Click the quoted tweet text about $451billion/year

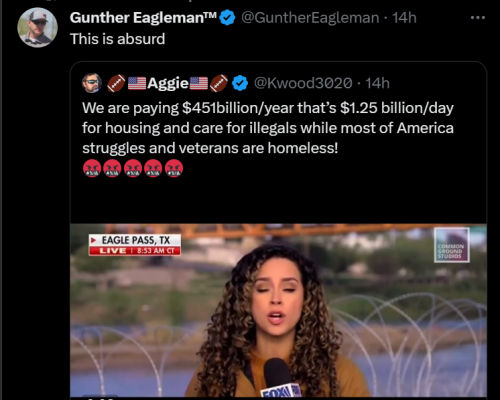(268, 128)
